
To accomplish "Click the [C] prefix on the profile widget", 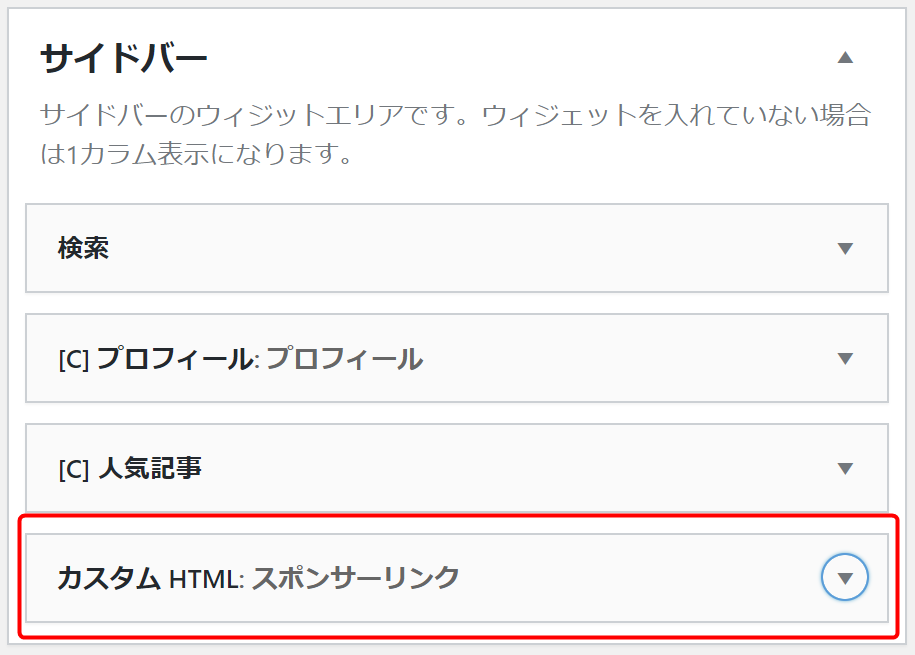I will tap(74, 359).
